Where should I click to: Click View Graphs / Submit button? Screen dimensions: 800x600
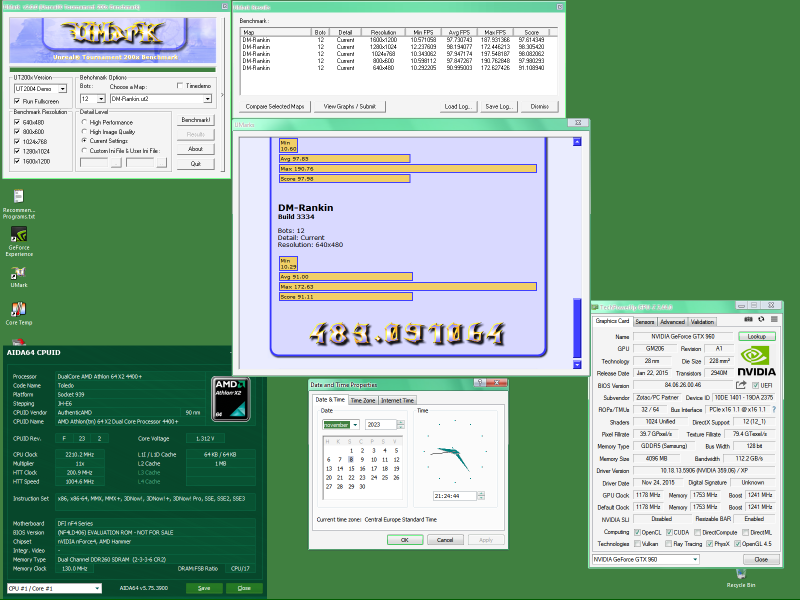(x=349, y=107)
